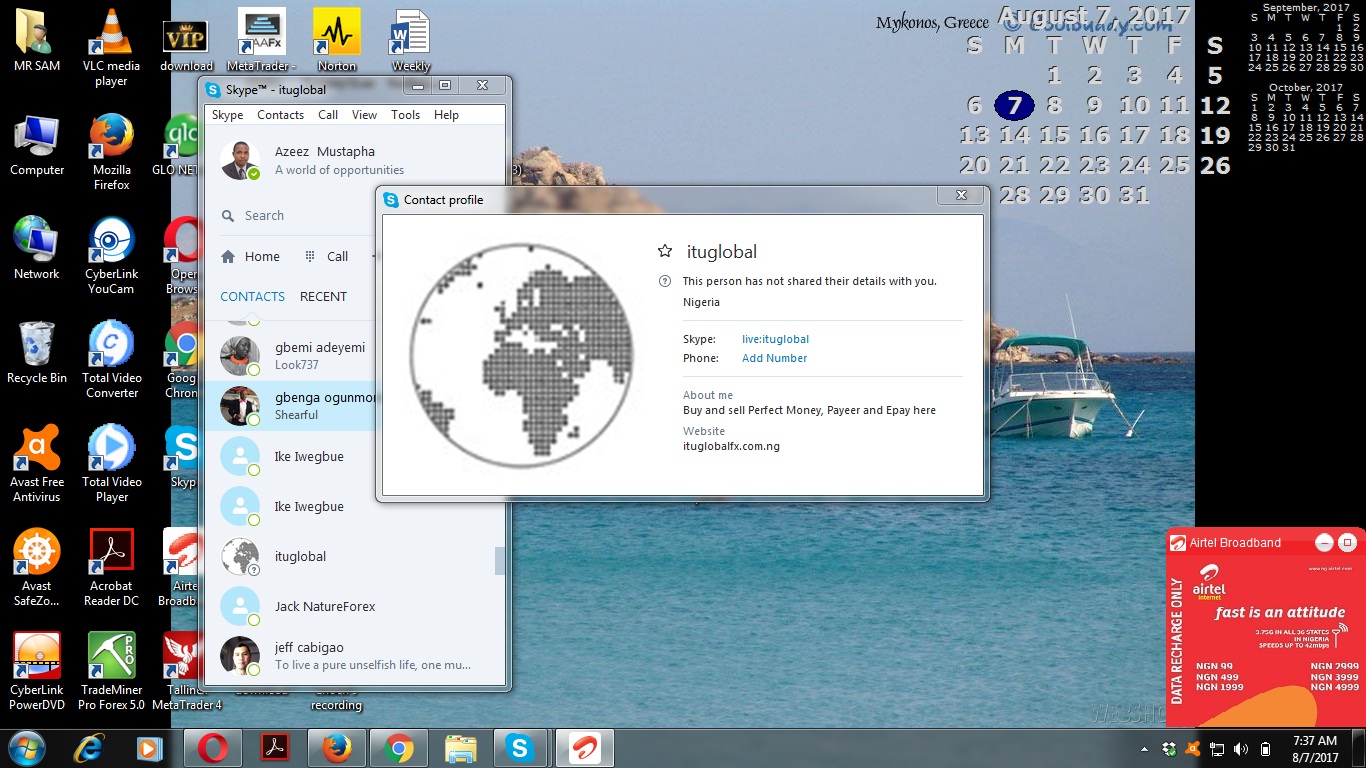
Task: Click the Add Number link
Action: (x=774, y=358)
